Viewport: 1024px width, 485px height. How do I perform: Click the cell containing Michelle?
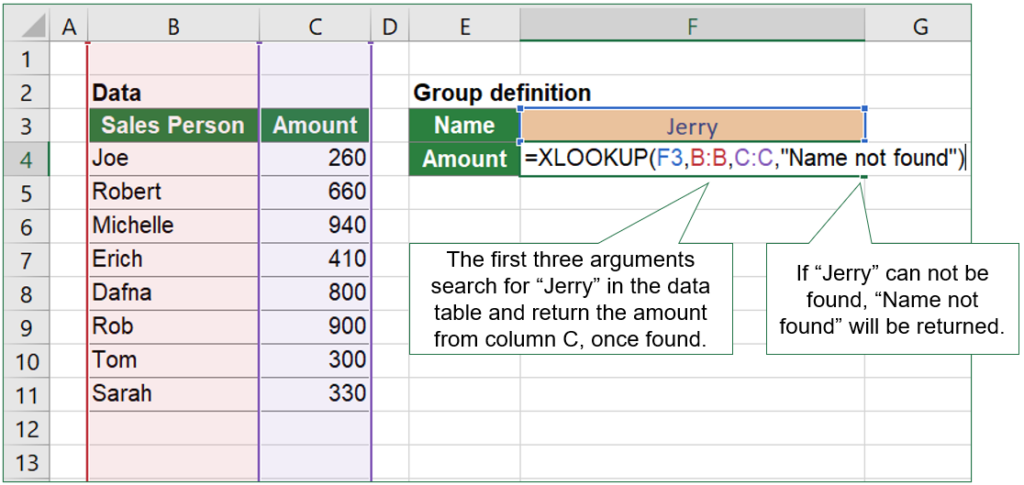pyautogui.click(x=173, y=227)
